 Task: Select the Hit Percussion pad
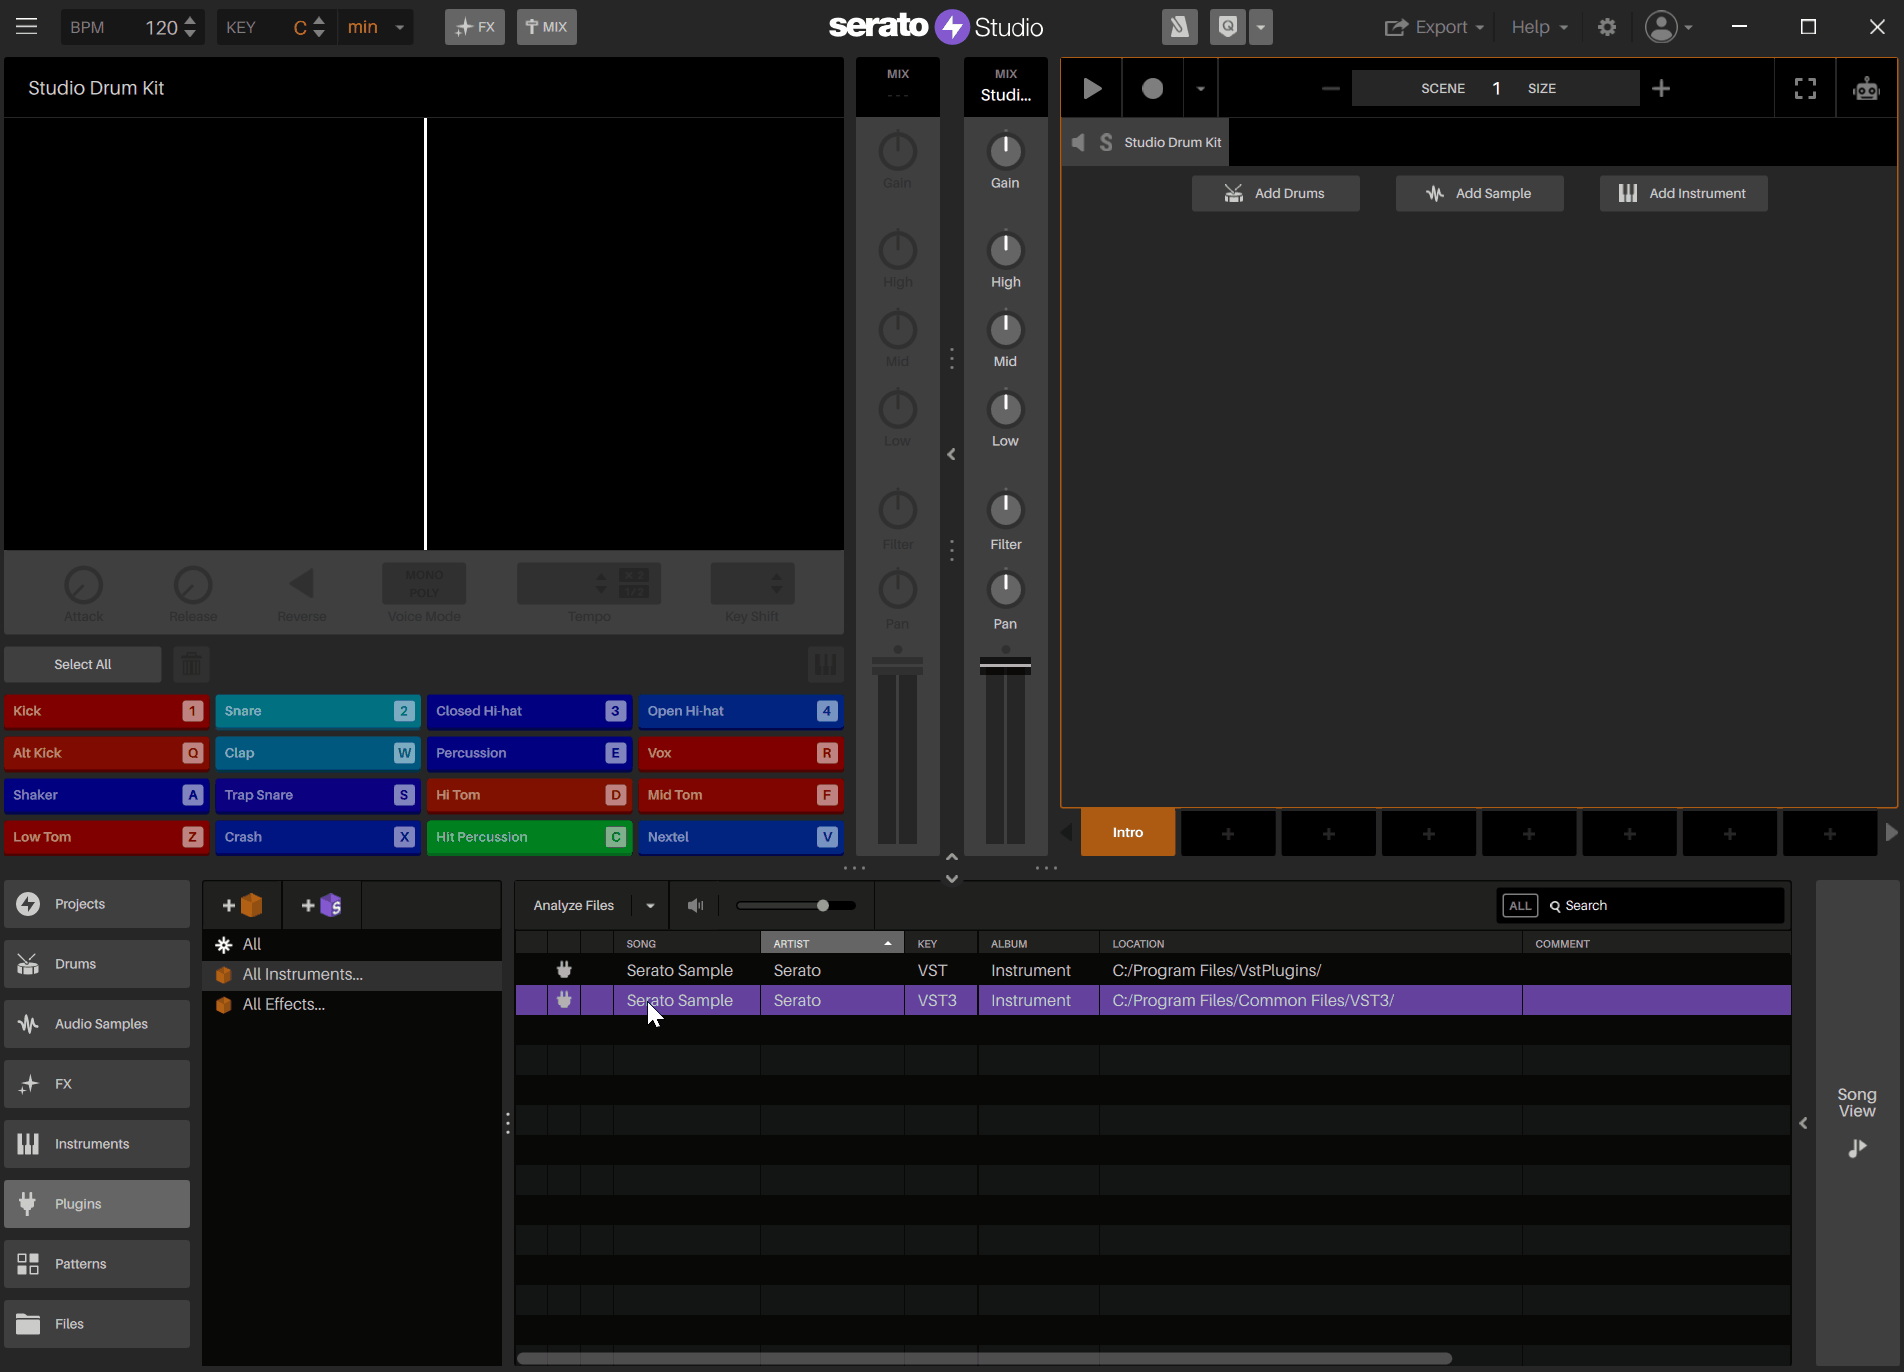pos(529,837)
